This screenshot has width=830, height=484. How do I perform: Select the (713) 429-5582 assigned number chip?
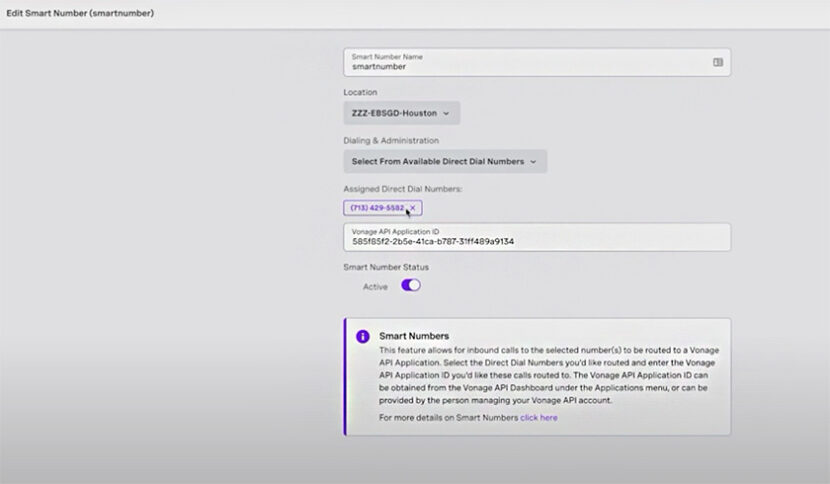click(377, 208)
